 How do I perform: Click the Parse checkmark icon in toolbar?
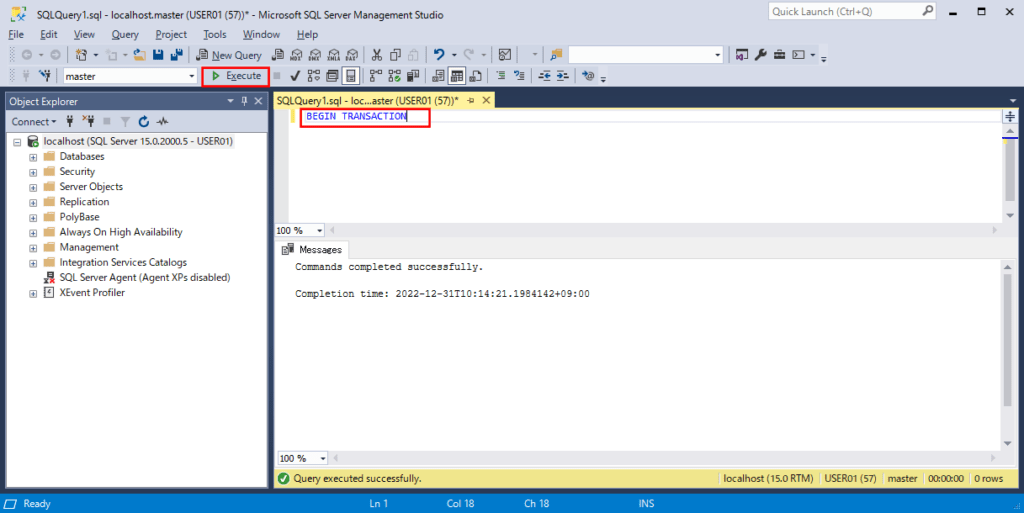click(x=295, y=76)
